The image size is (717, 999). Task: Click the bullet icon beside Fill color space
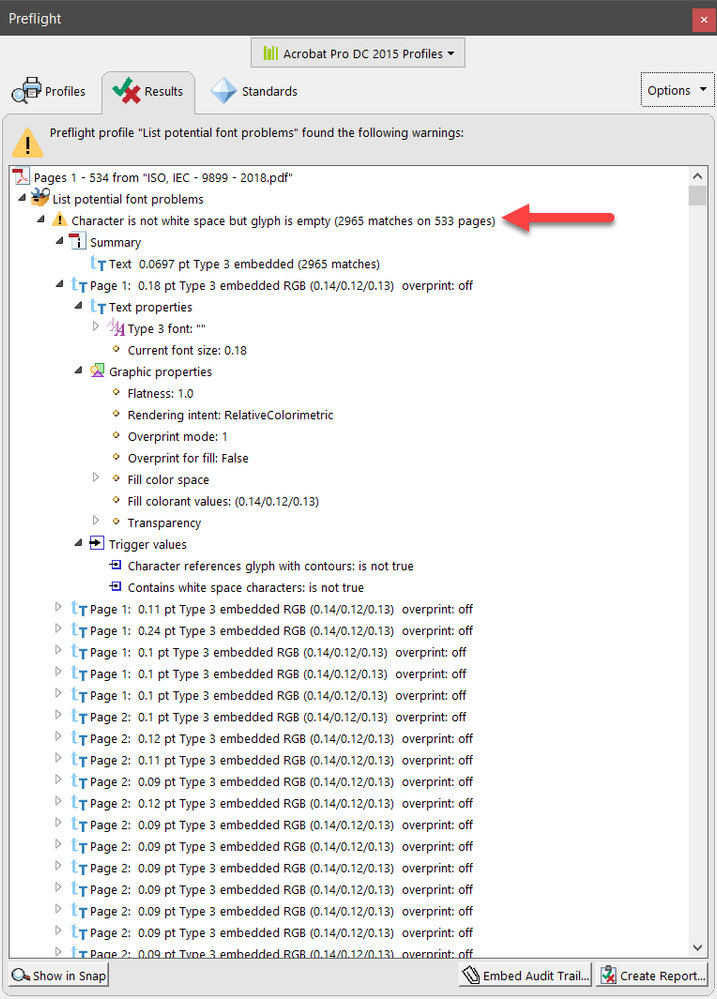coord(116,478)
